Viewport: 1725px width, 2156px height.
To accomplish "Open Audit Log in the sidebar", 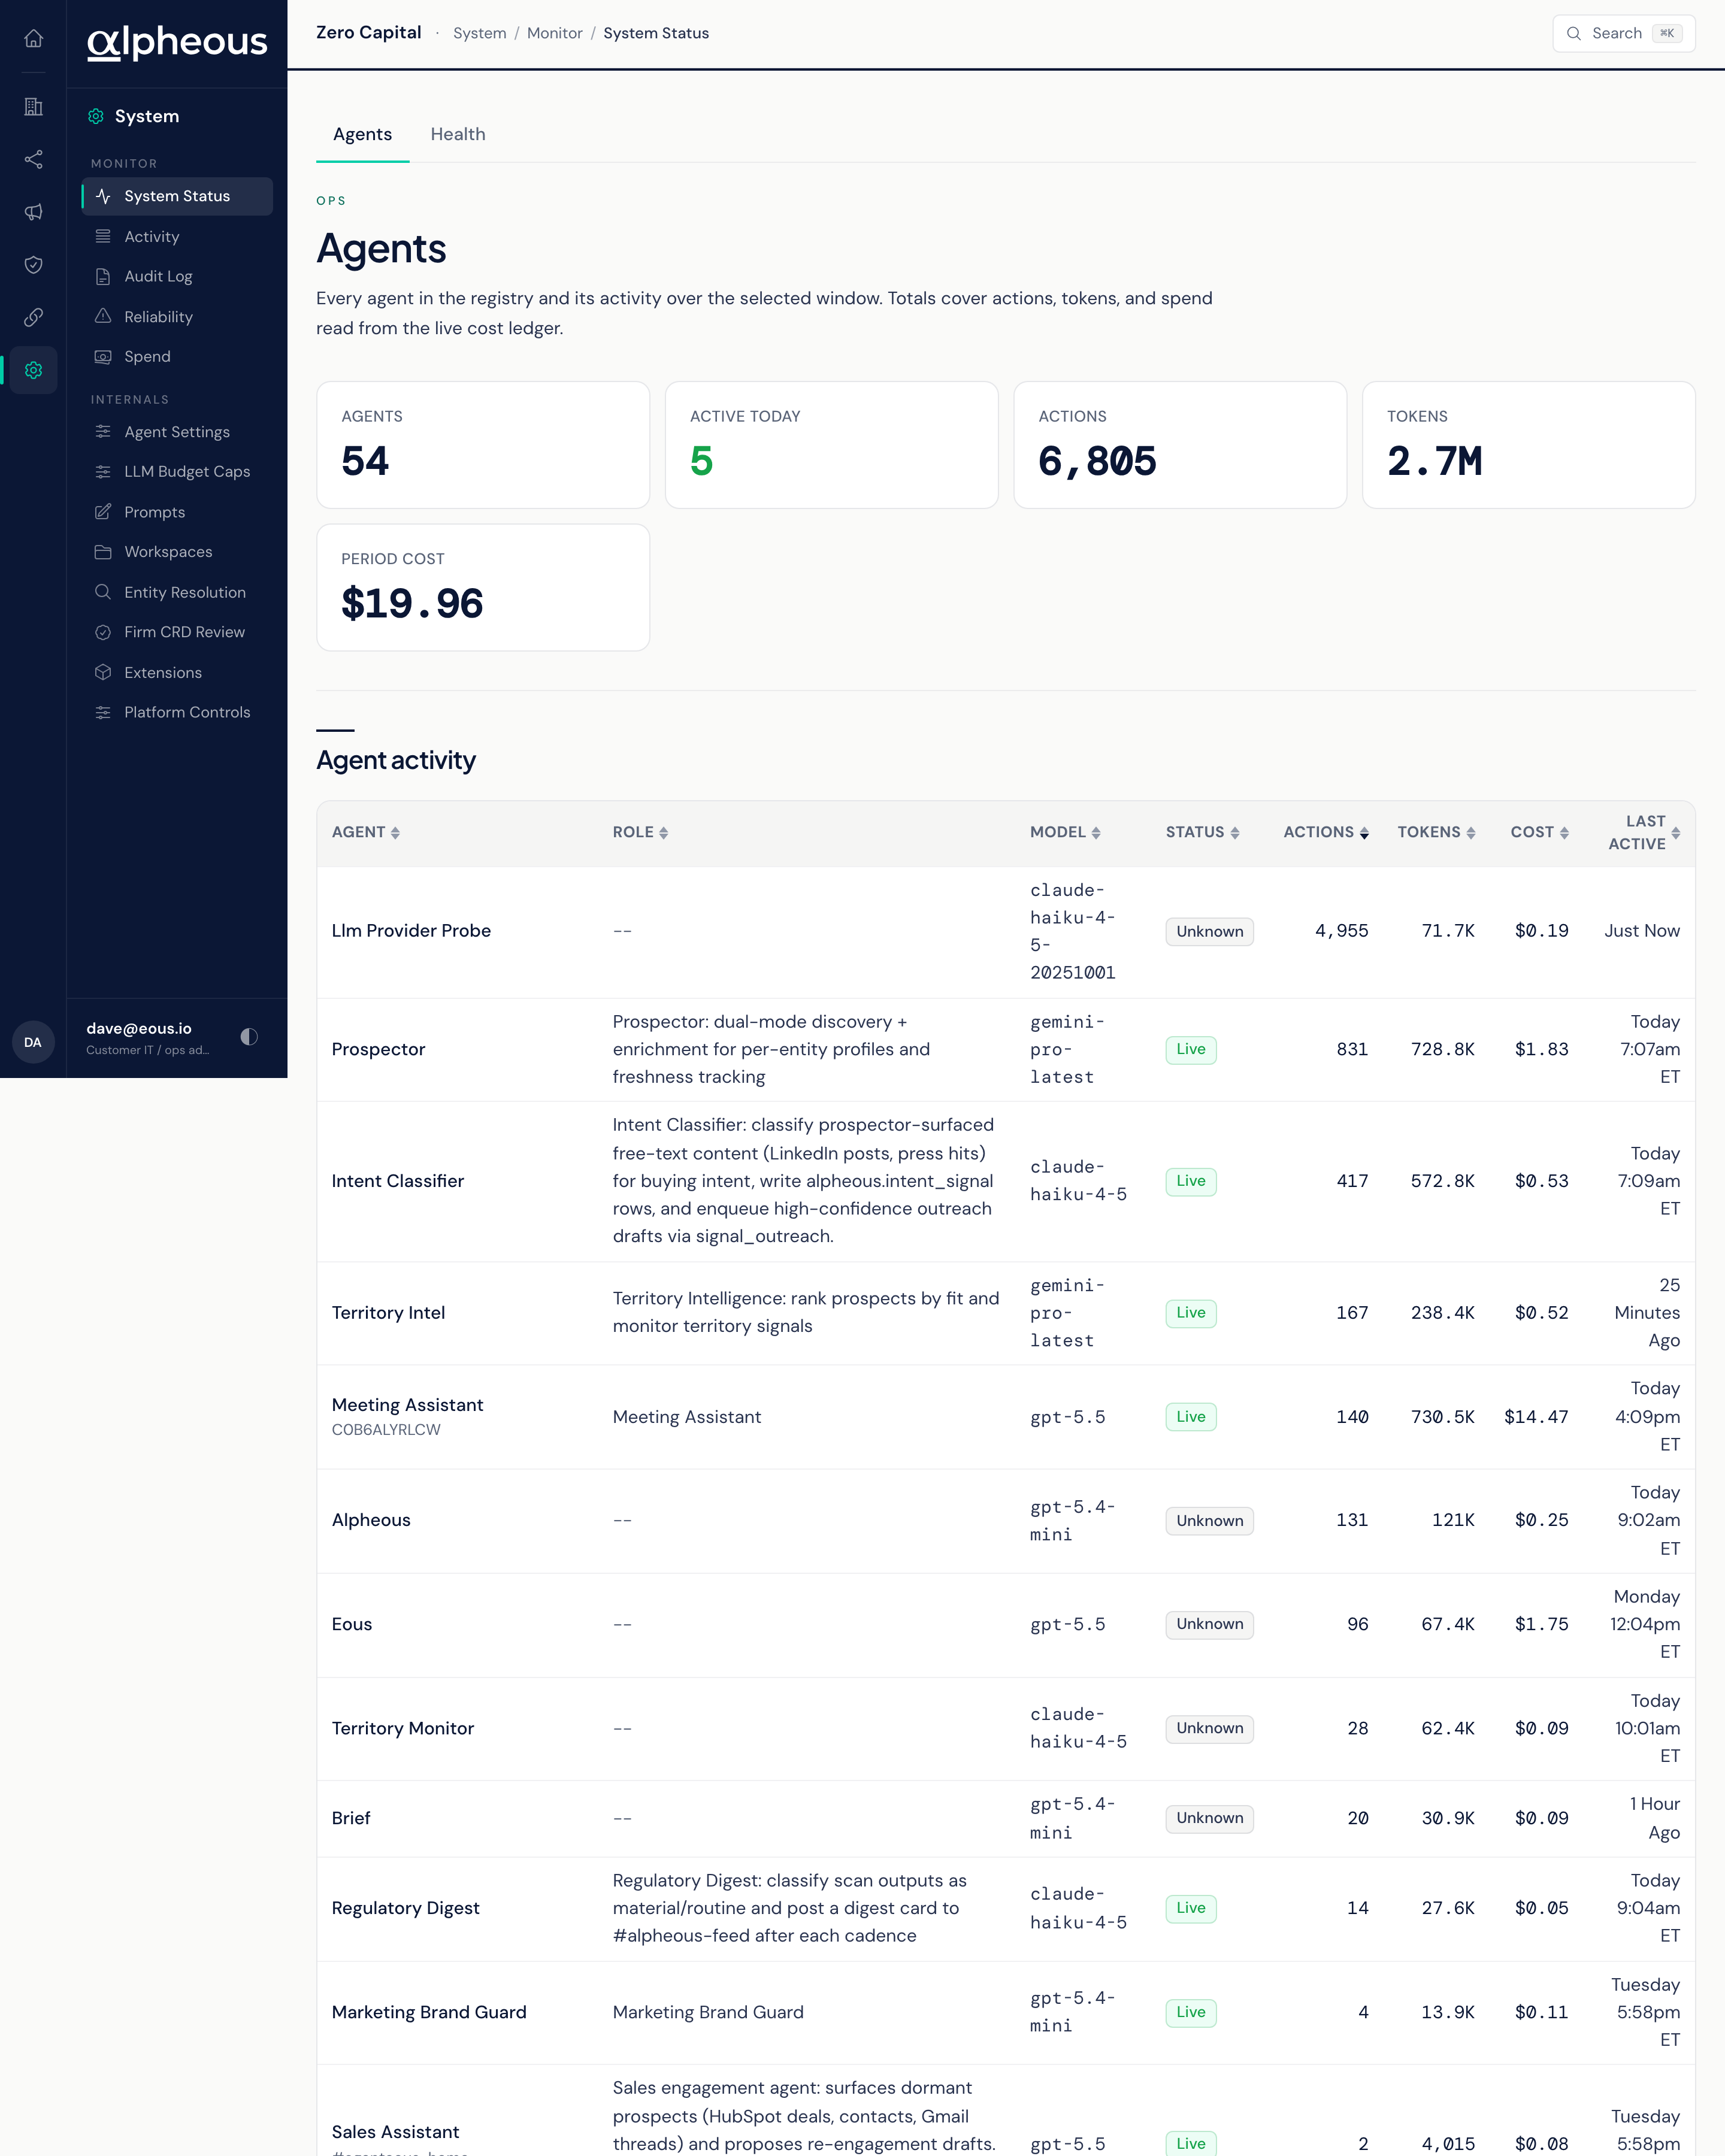I will pyautogui.click(x=177, y=277).
